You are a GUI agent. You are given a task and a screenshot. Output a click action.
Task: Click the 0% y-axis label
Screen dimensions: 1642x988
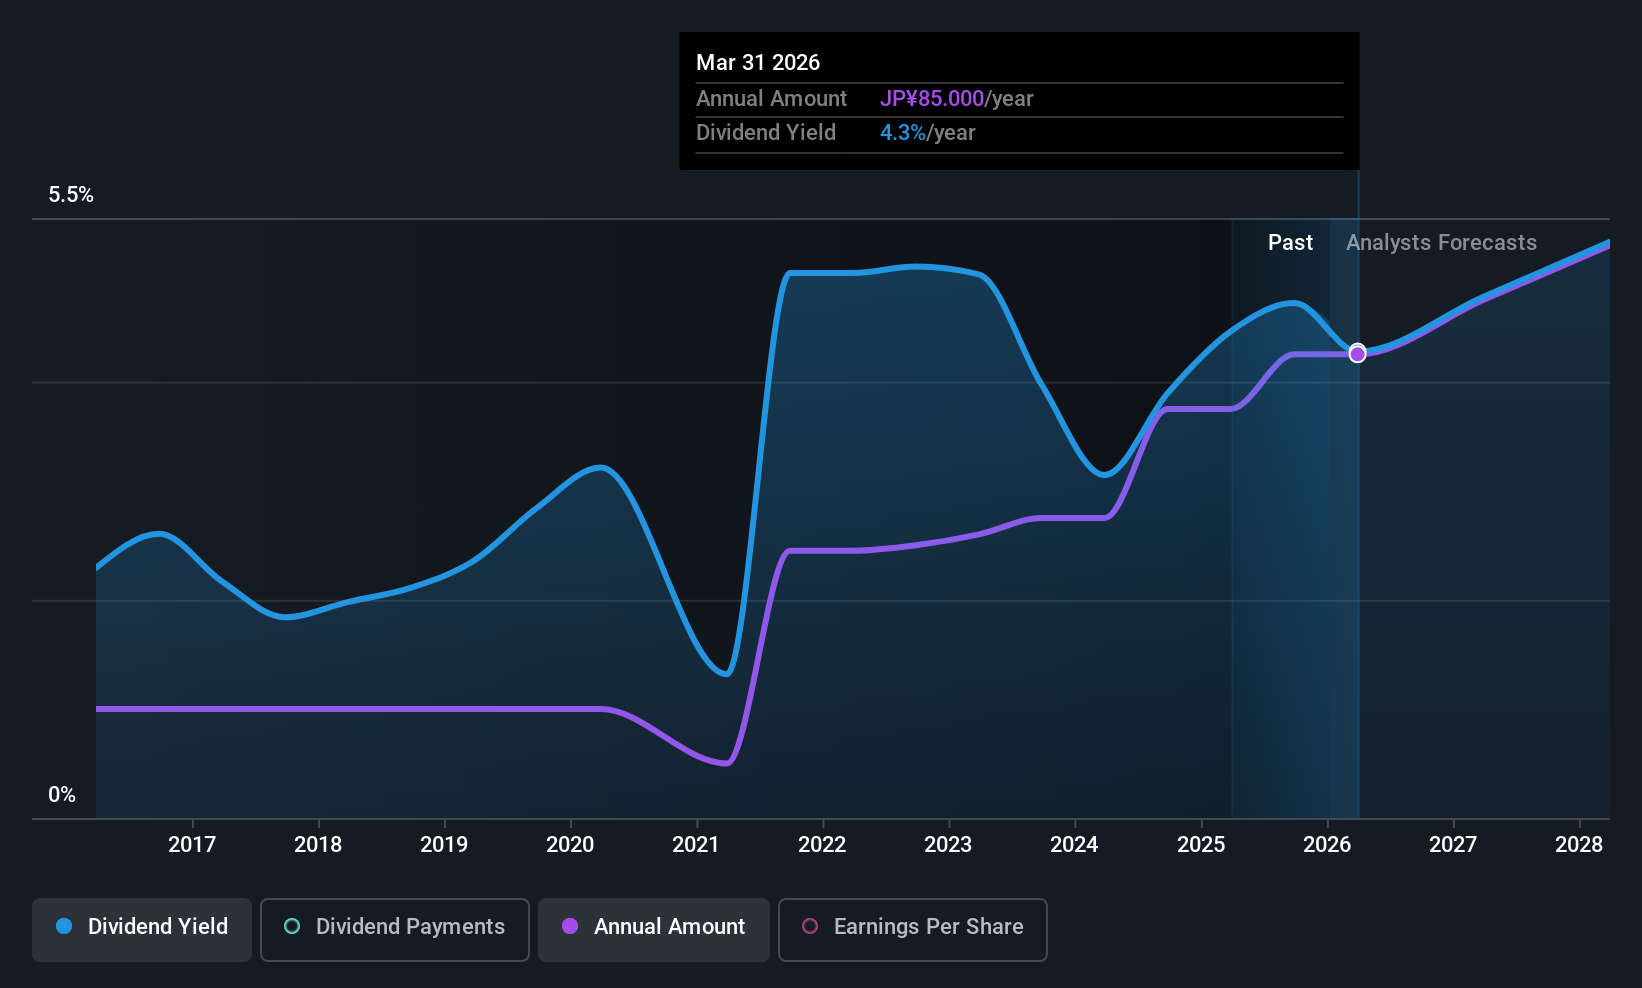pyautogui.click(x=62, y=795)
